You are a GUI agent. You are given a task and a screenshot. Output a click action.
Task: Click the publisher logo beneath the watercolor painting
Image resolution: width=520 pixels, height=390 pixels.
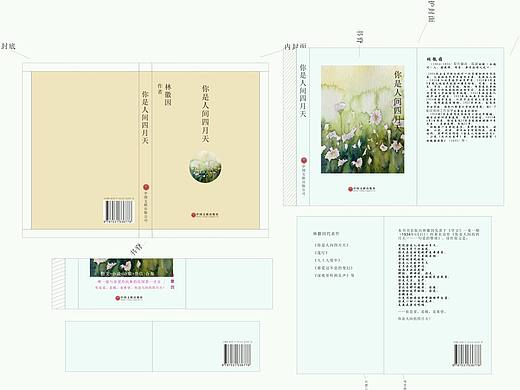tap(362, 189)
